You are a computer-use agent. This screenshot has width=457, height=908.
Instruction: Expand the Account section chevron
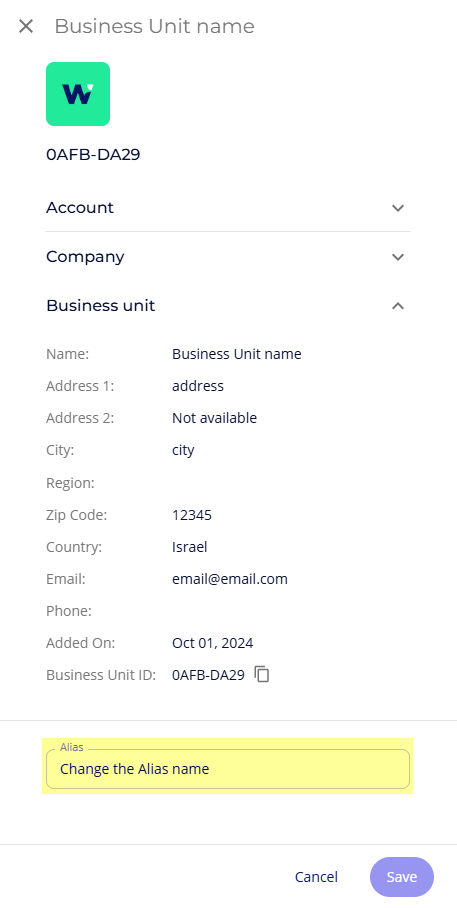(x=397, y=208)
